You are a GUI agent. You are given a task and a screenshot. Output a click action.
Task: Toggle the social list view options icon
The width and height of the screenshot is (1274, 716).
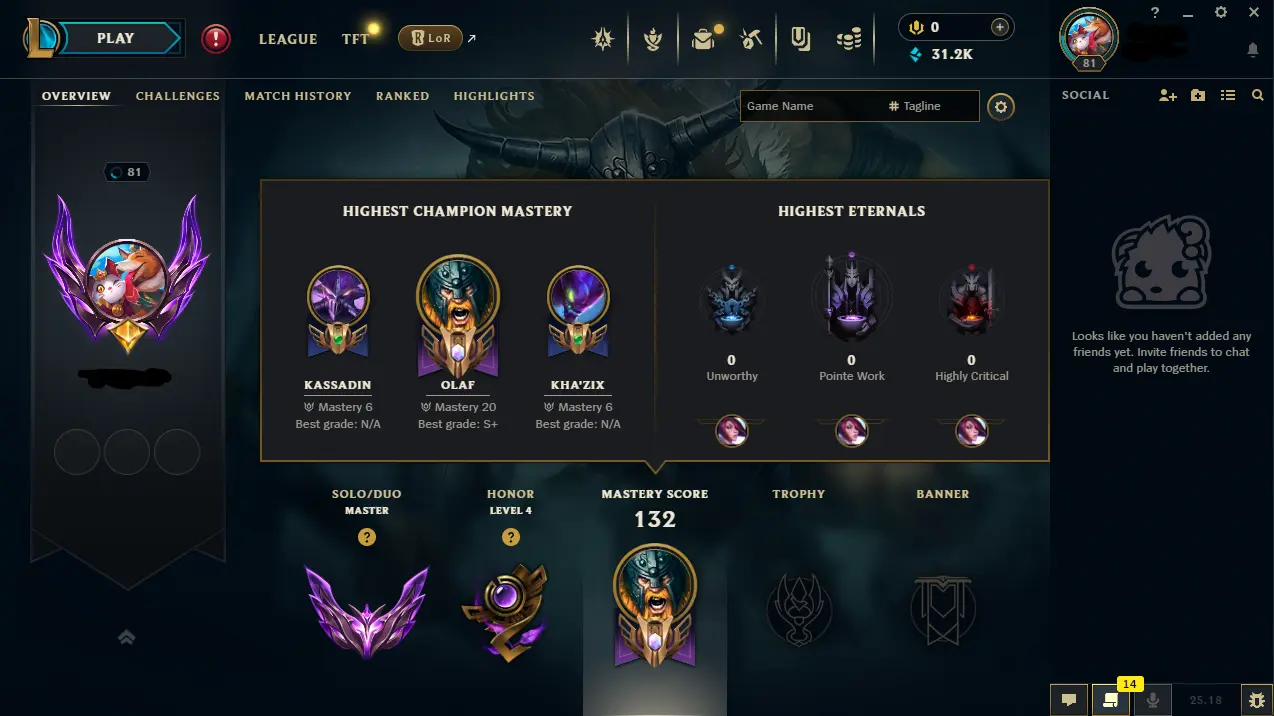pos(1228,95)
